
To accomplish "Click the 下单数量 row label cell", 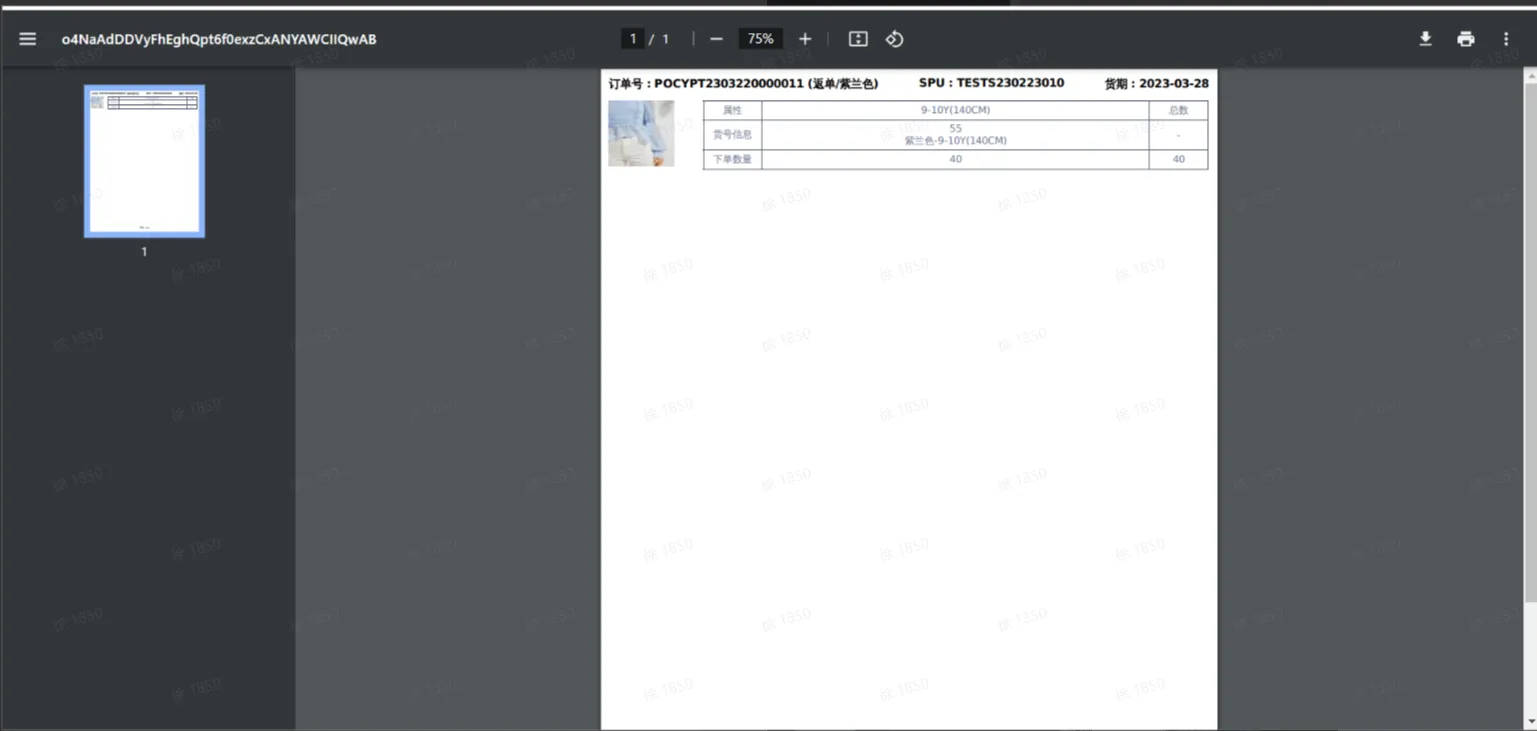I will click(732, 159).
